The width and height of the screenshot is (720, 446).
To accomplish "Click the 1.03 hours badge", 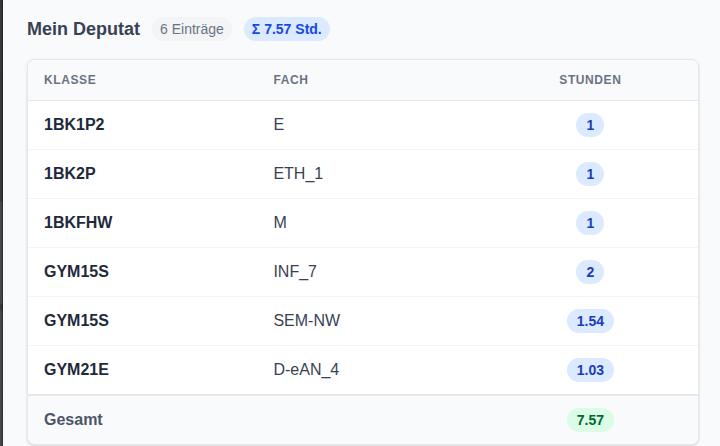I will 590,370.
